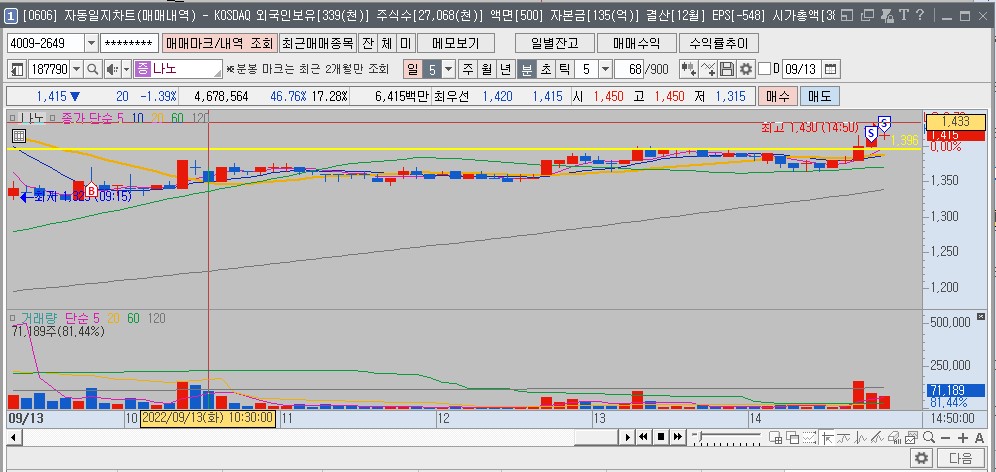The height and width of the screenshot is (472, 996).
Task: Click the crosshair cursor tool icon
Action: pyautogui.click(x=828, y=437)
